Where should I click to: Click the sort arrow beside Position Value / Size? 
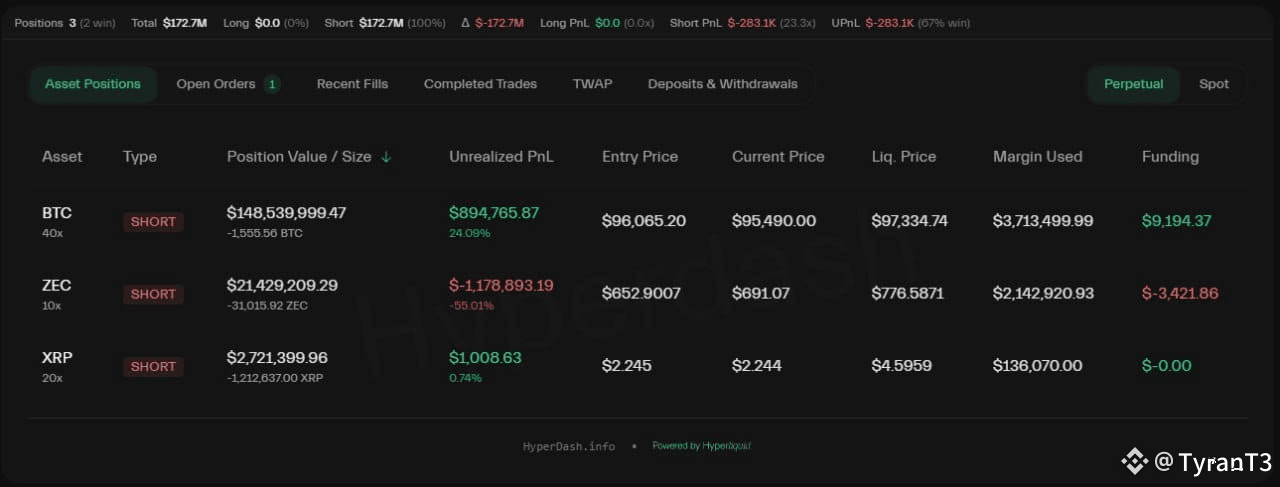click(387, 157)
